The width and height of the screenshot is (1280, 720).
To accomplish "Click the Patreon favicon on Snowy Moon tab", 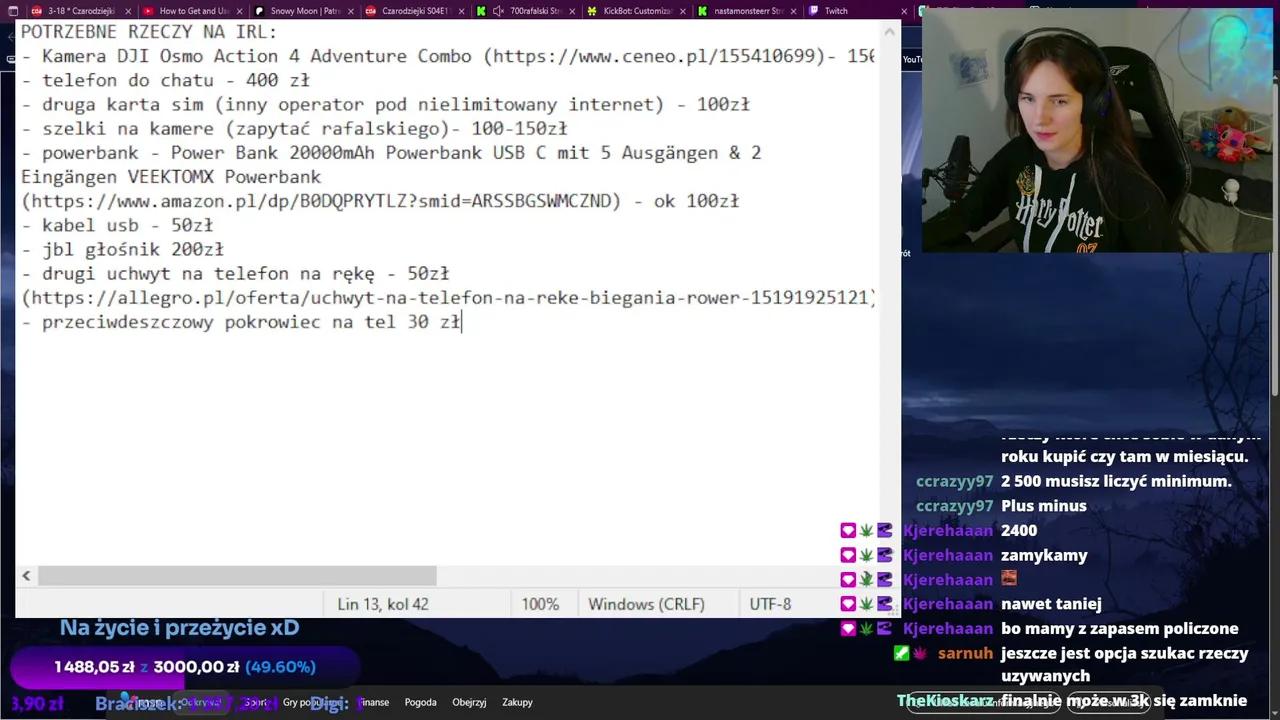I will [259, 11].
